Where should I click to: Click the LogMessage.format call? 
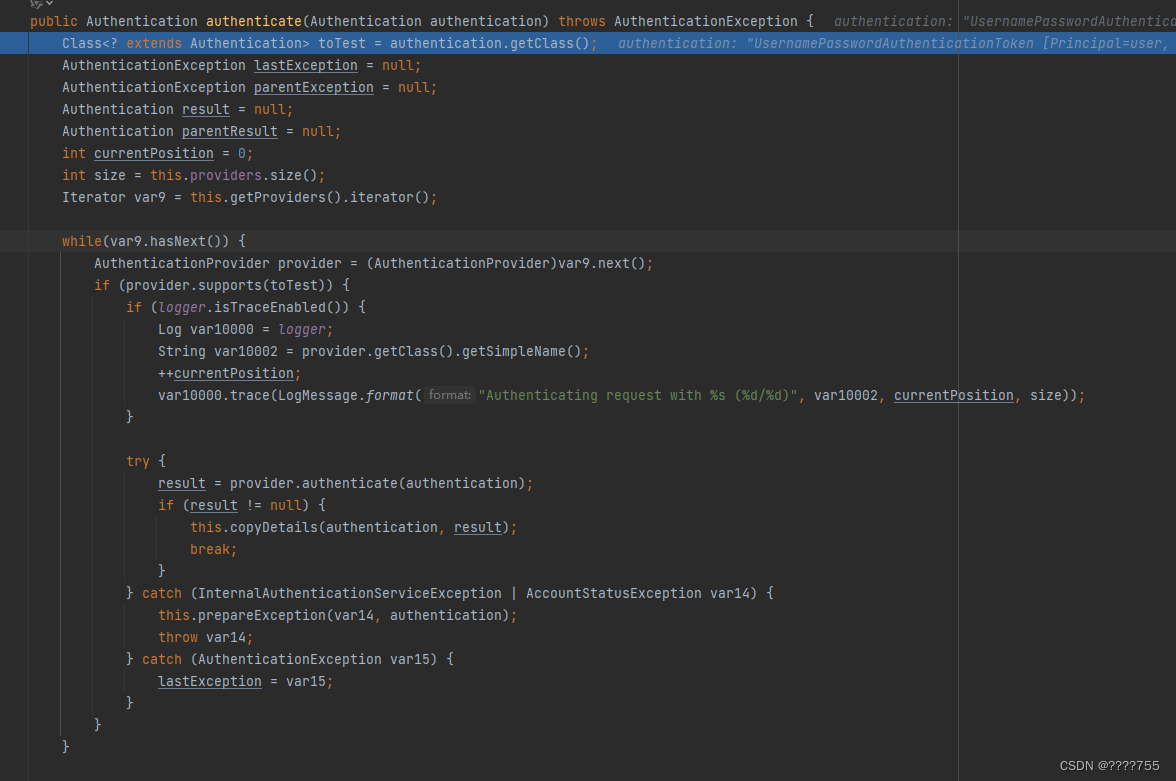pos(346,395)
